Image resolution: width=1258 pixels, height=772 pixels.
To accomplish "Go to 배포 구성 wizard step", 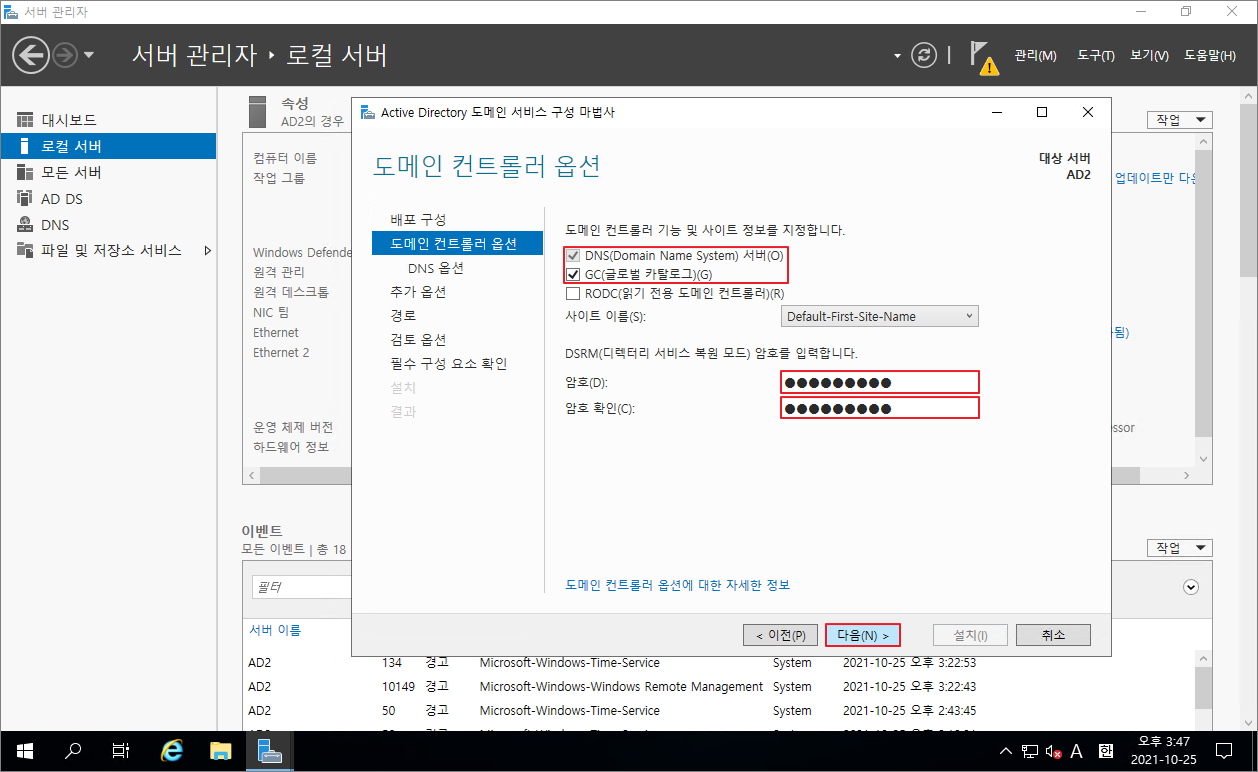I will pyautogui.click(x=418, y=219).
